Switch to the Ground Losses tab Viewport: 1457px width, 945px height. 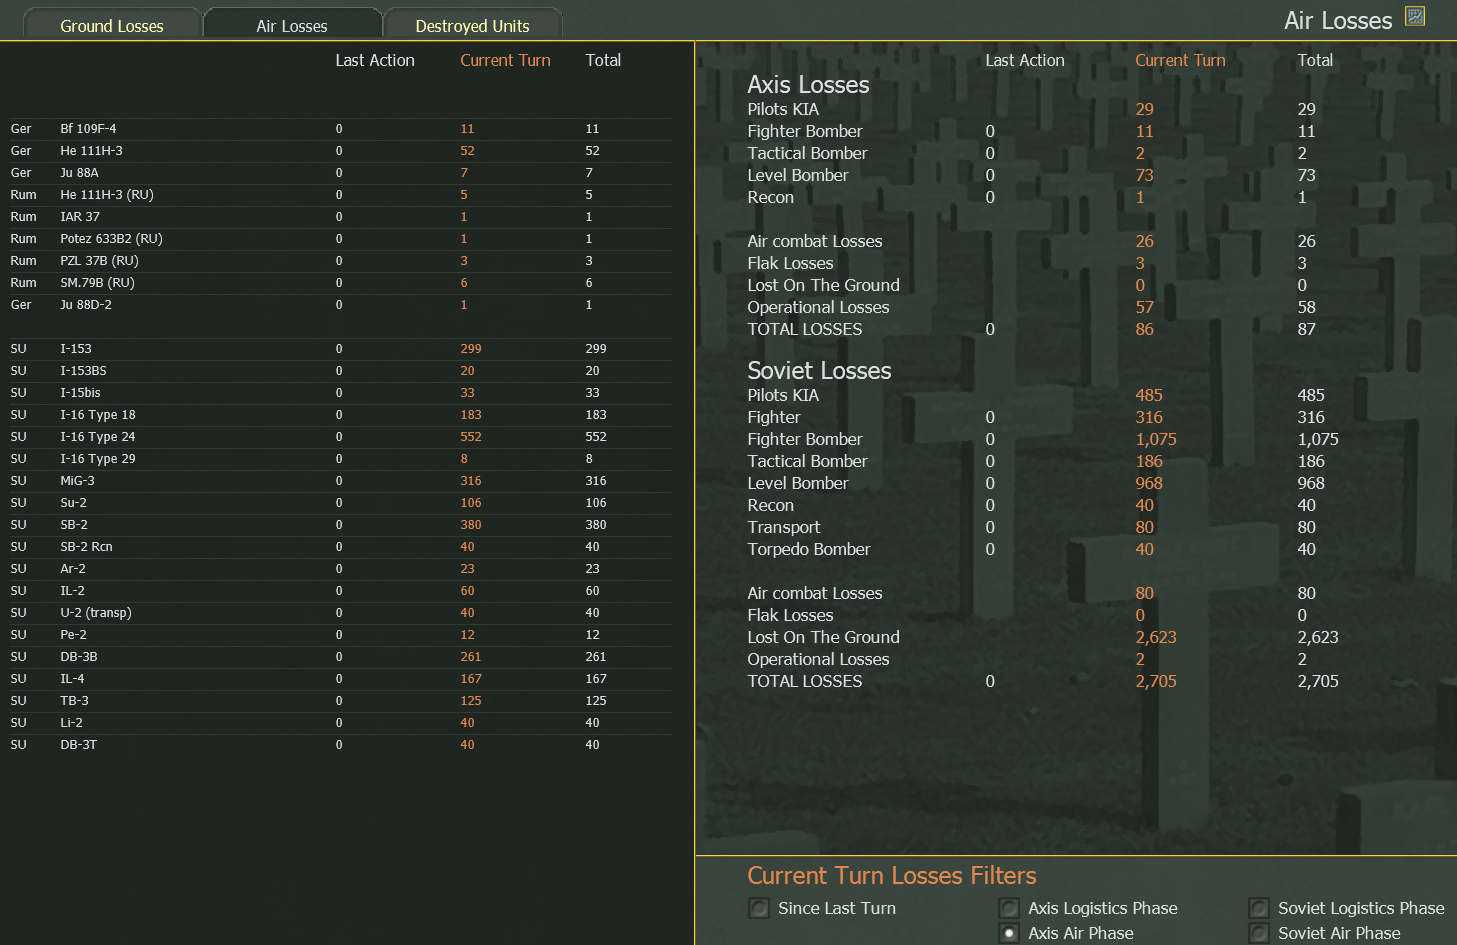click(112, 25)
